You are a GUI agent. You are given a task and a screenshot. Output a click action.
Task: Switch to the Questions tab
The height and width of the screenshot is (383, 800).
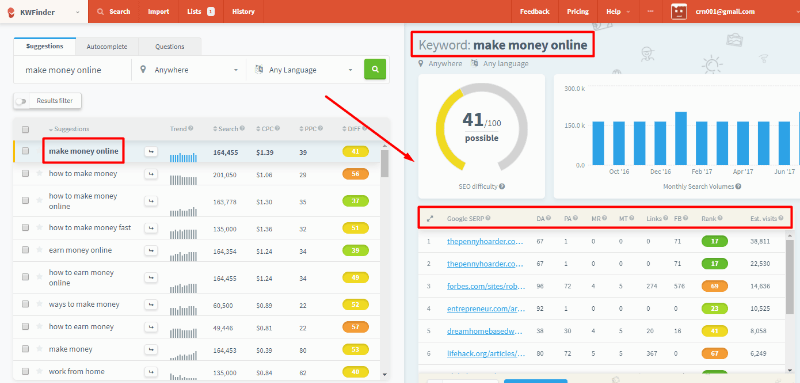[x=170, y=46]
